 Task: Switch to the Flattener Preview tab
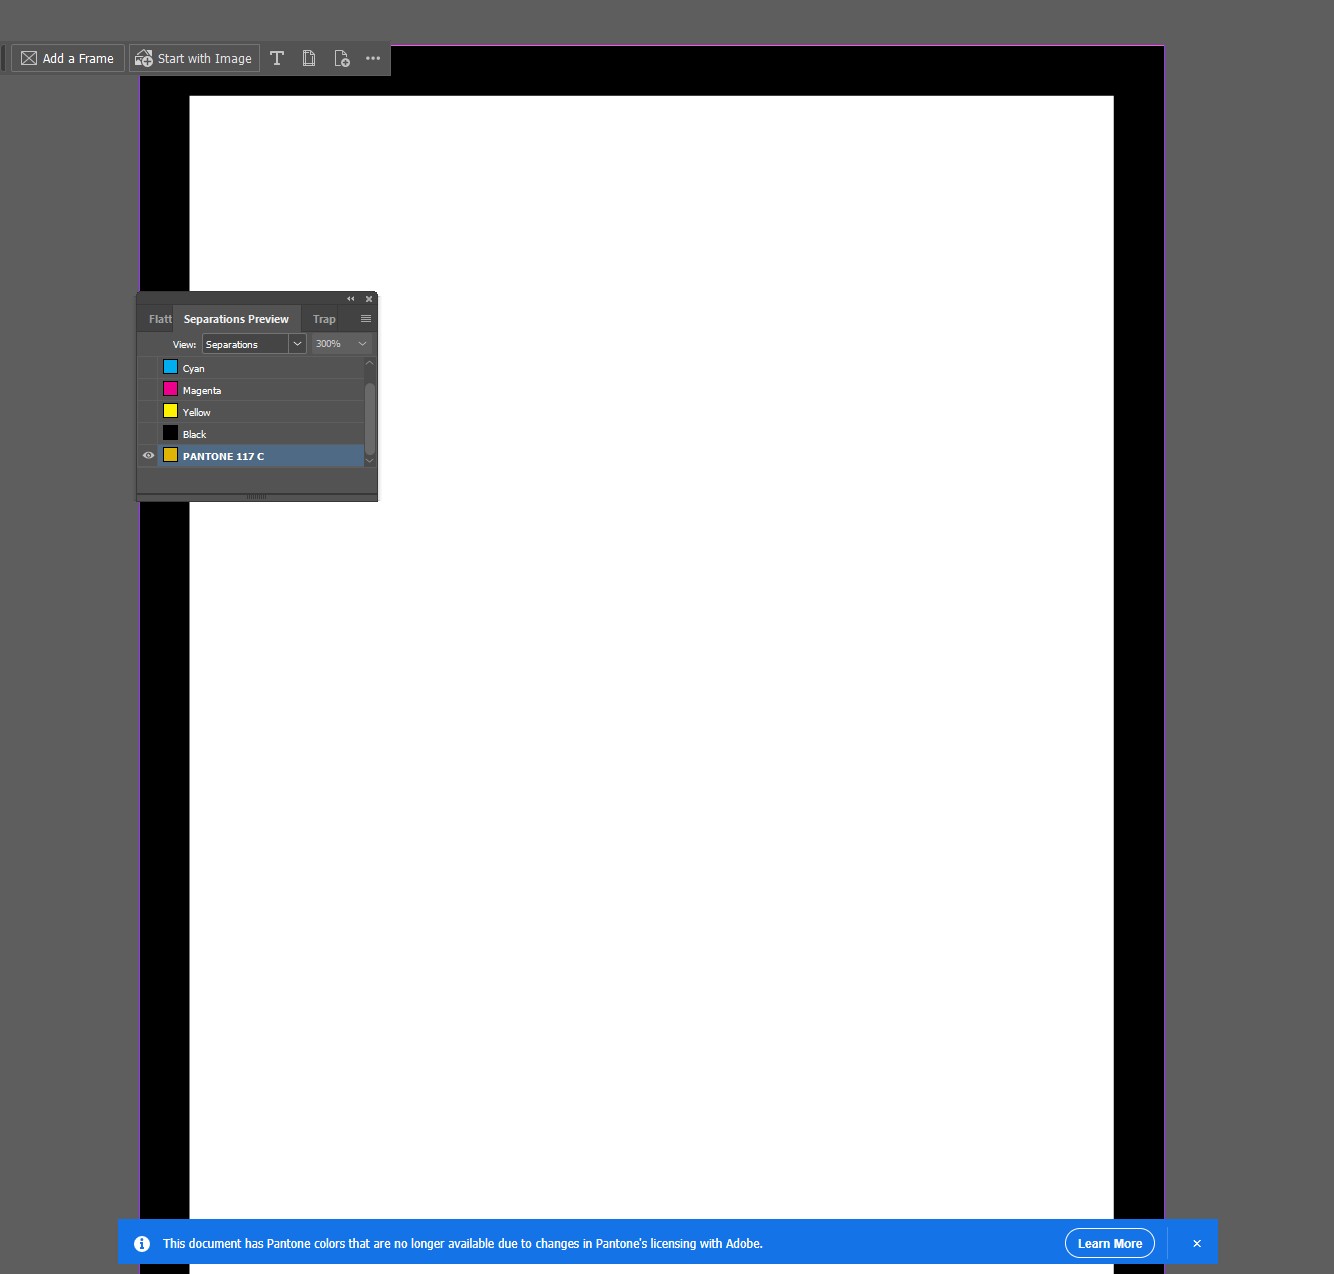(x=159, y=319)
